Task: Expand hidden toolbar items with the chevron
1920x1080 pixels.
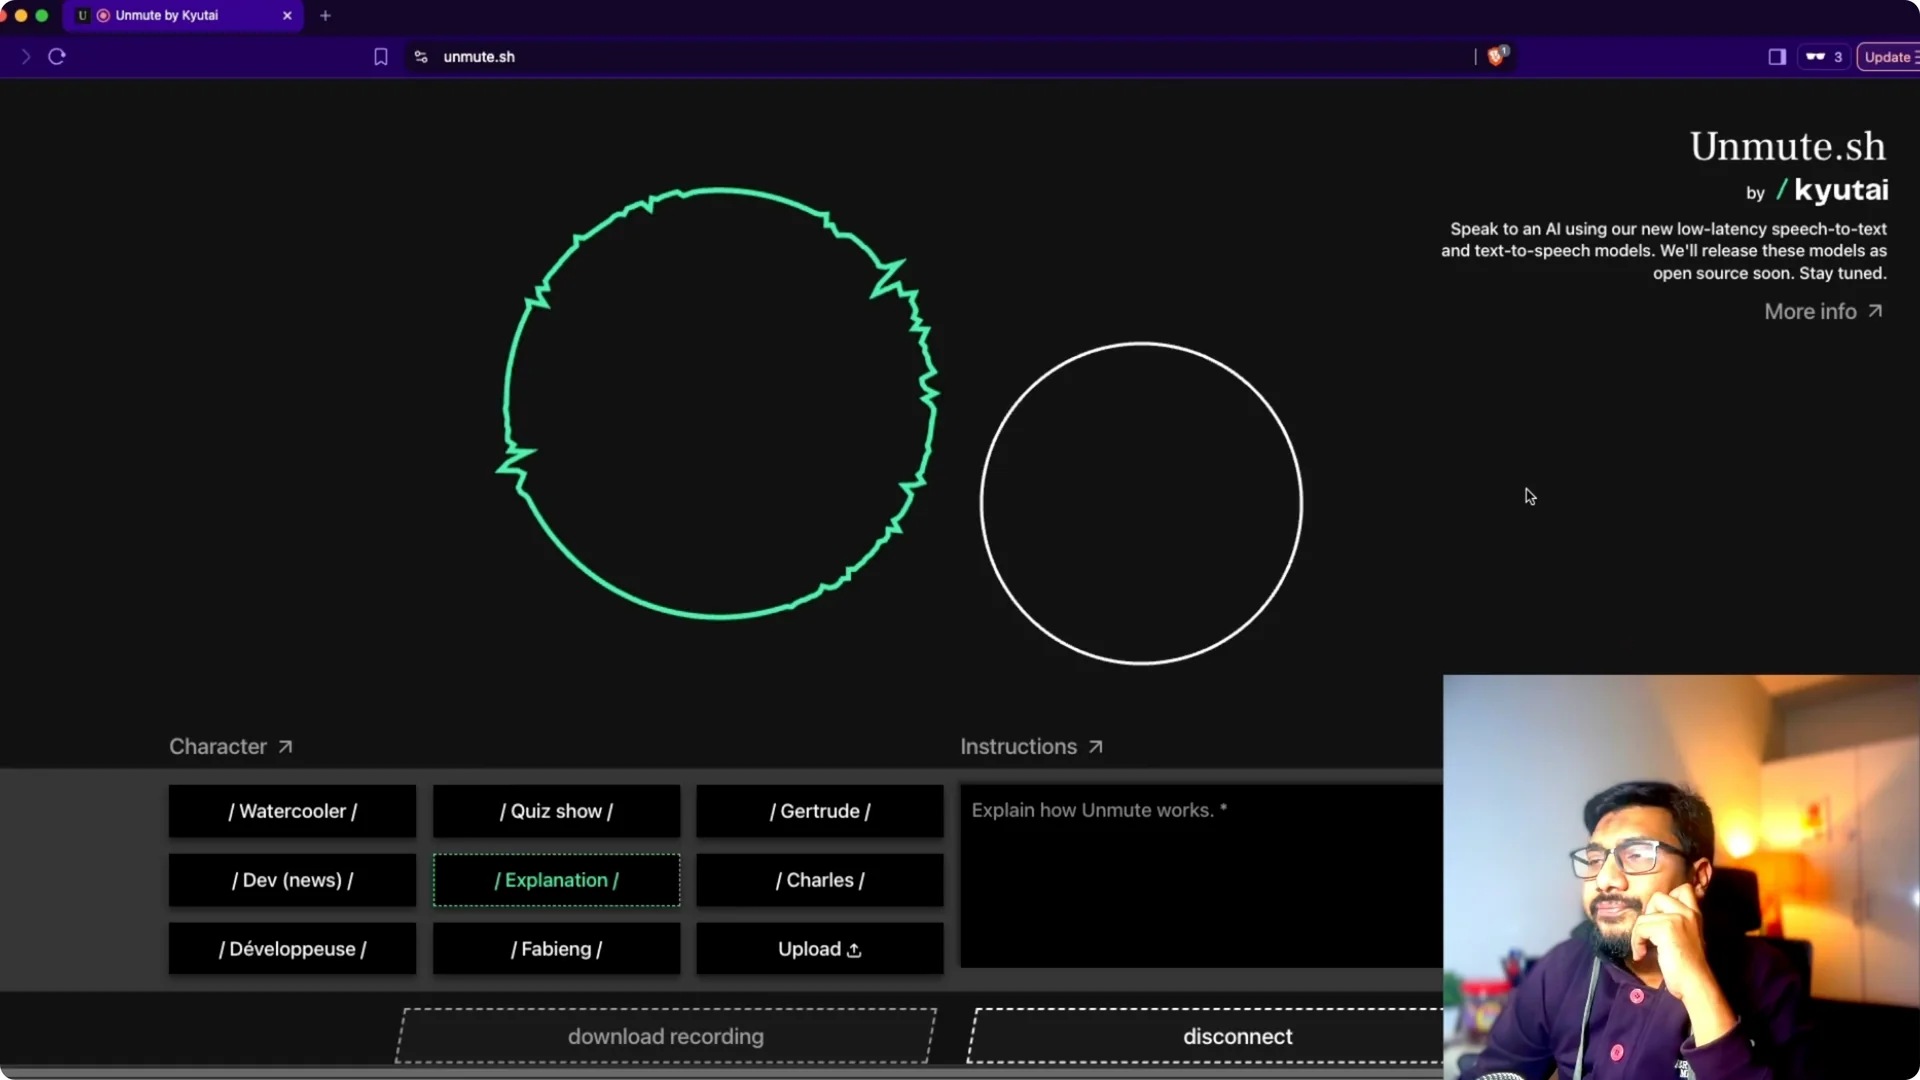Action: tap(25, 57)
